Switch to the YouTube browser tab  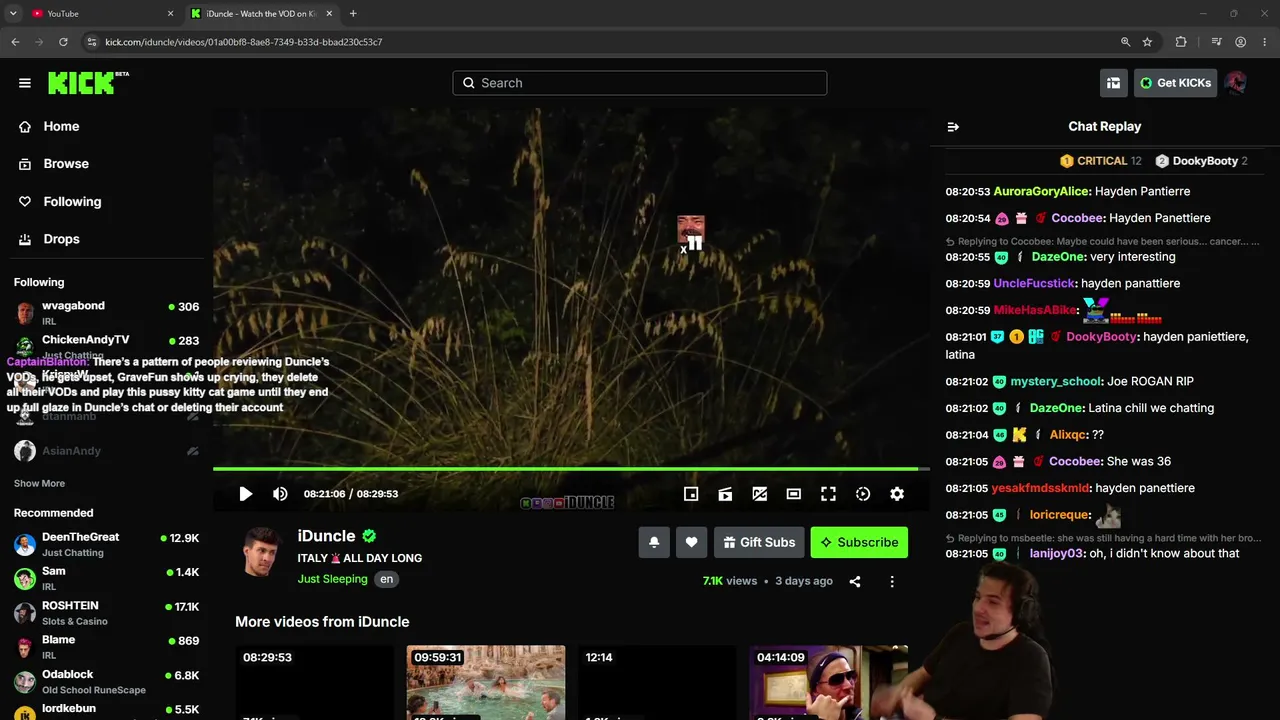100,14
